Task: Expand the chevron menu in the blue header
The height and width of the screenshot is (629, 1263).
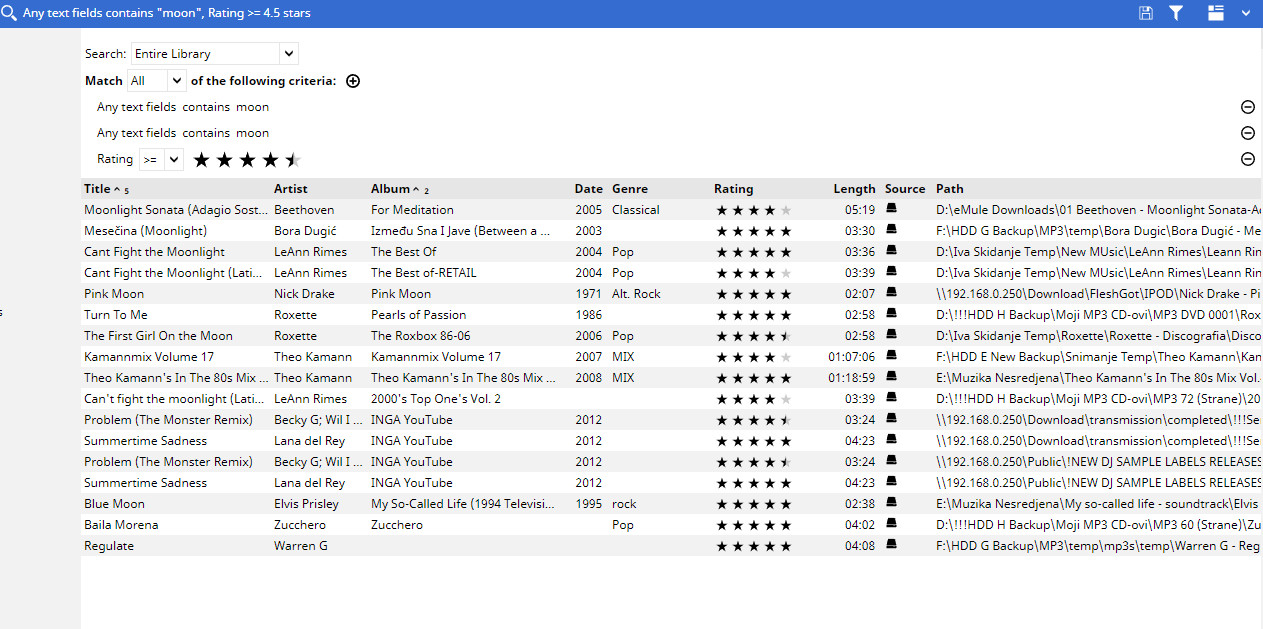Action: click(x=1246, y=13)
